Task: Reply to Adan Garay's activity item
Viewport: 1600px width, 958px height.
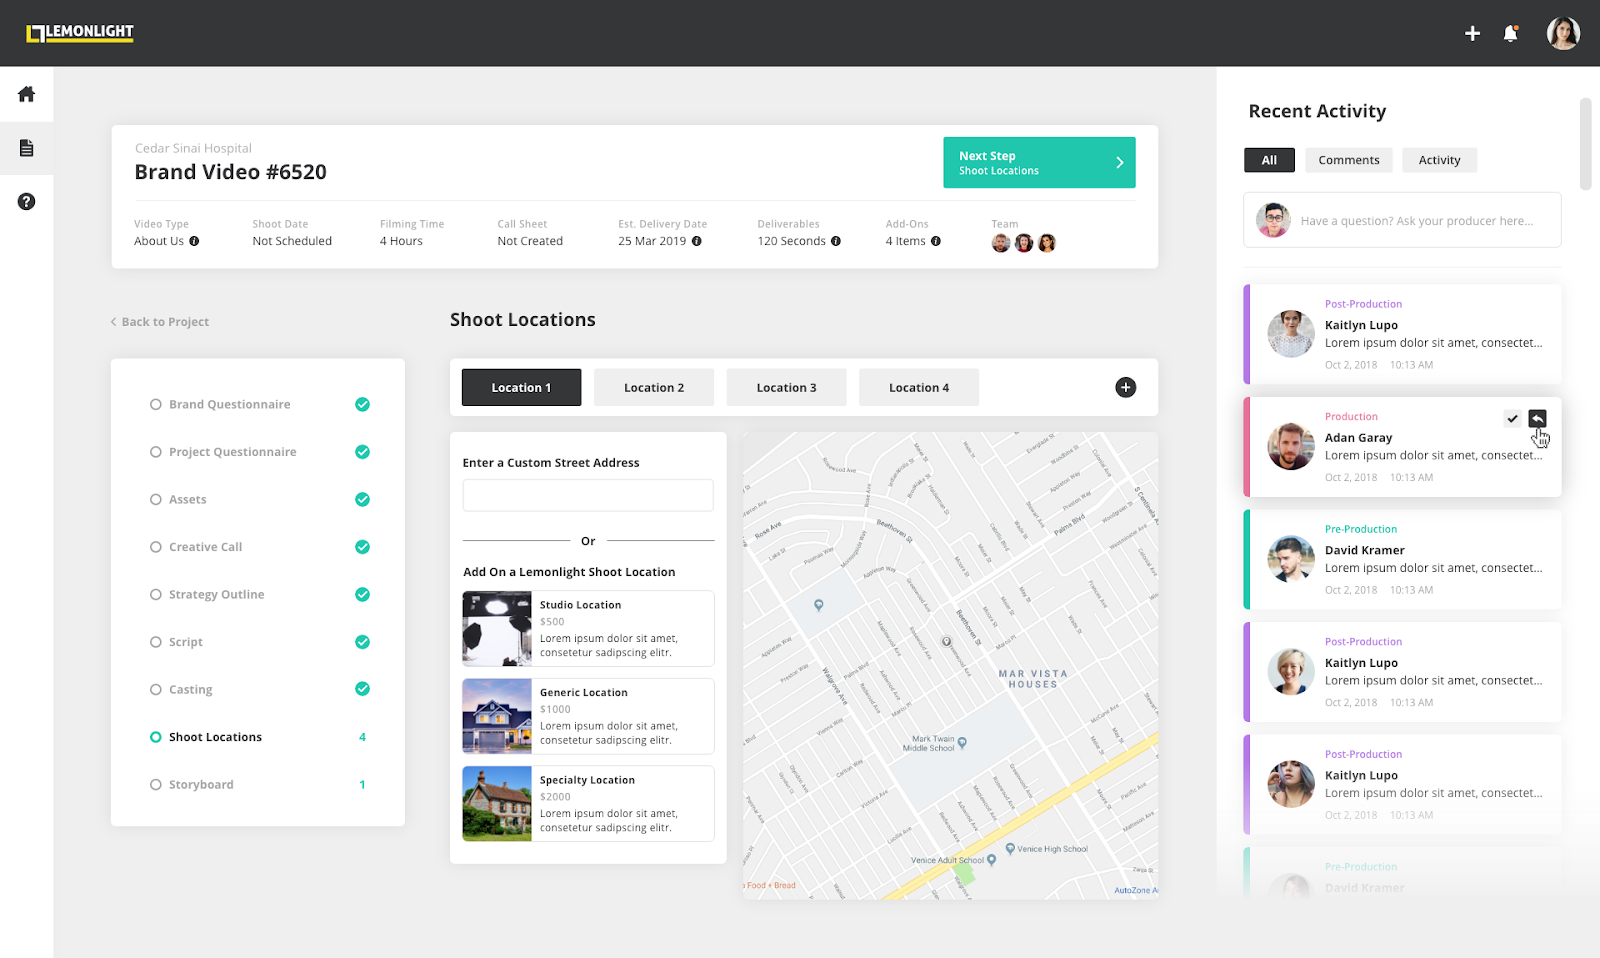Action: [x=1538, y=418]
